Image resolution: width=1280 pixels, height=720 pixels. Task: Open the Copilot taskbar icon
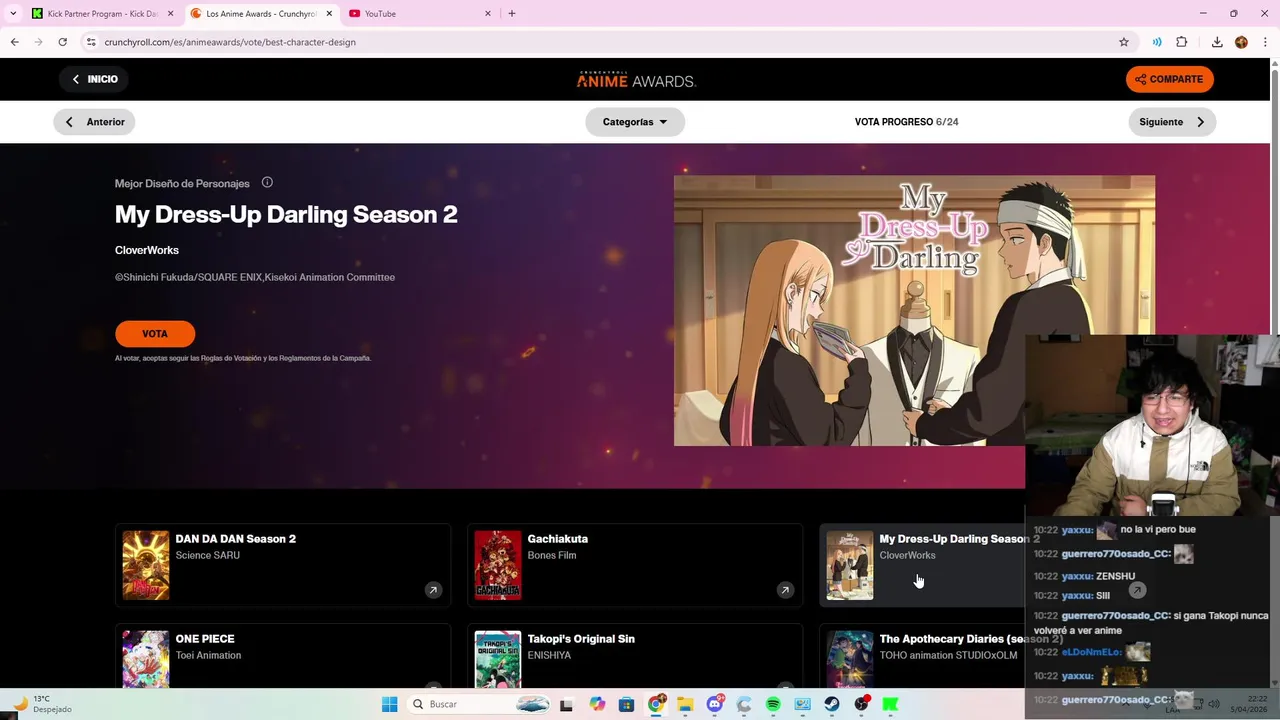tap(597, 704)
